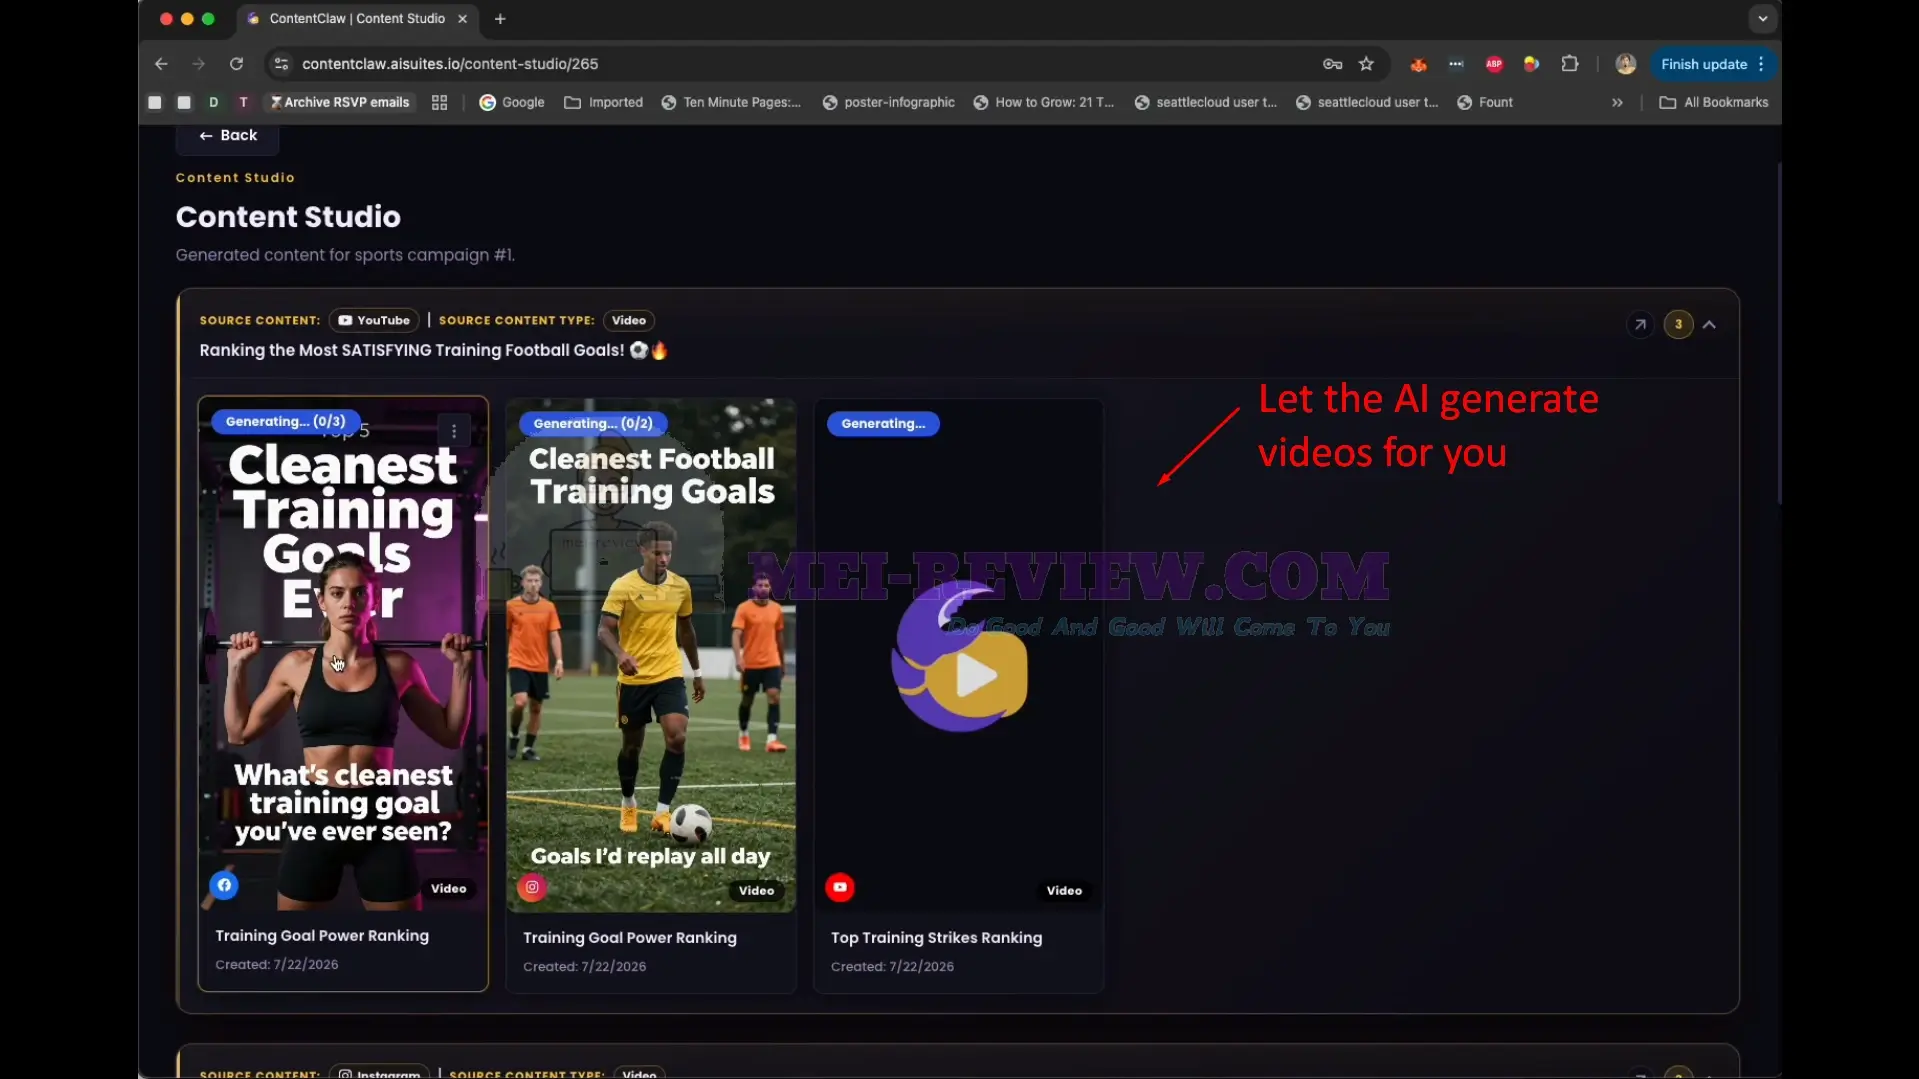The height and width of the screenshot is (1079, 1919).
Task: Click the YouTube source content badge
Action: coord(374,320)
